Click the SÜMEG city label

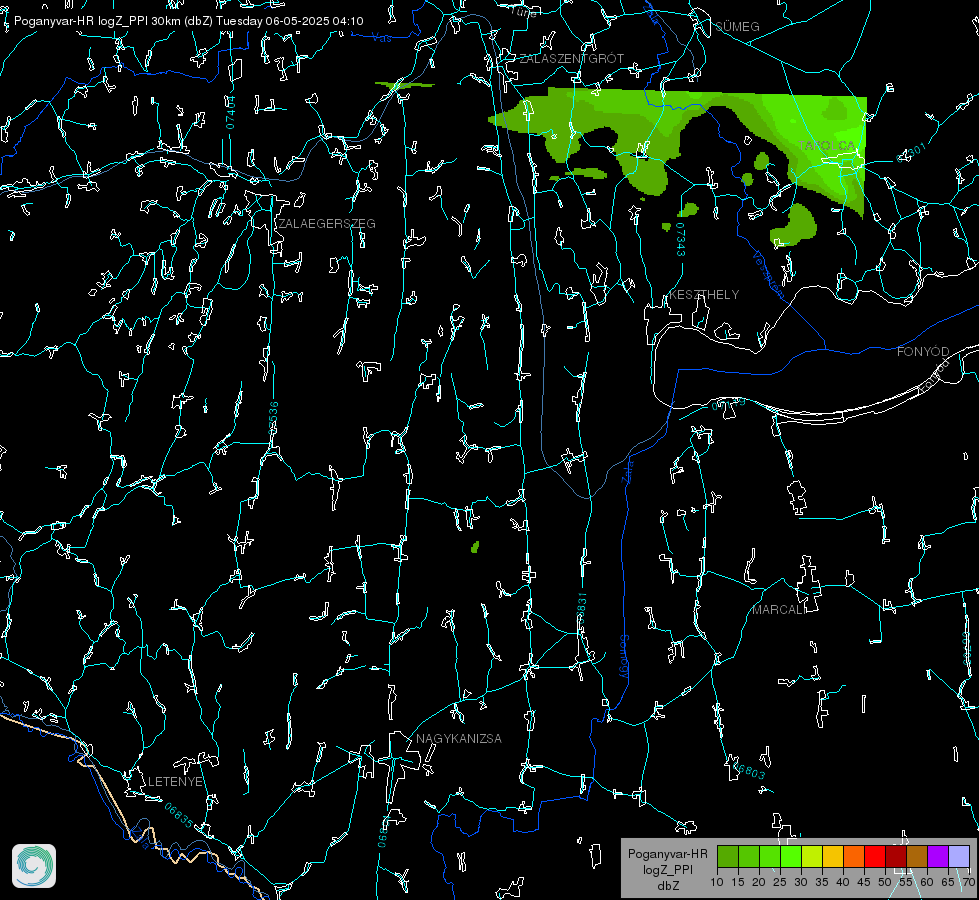737,26
